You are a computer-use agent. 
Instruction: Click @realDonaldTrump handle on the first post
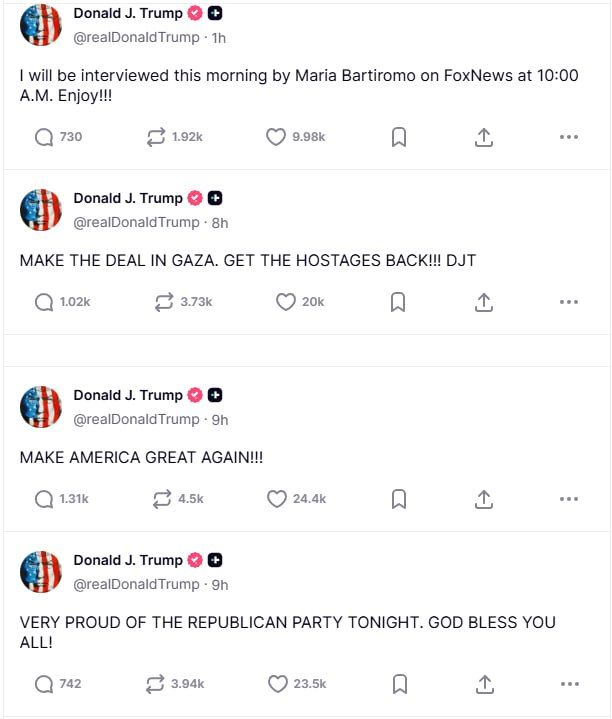[x=136, y=37]
